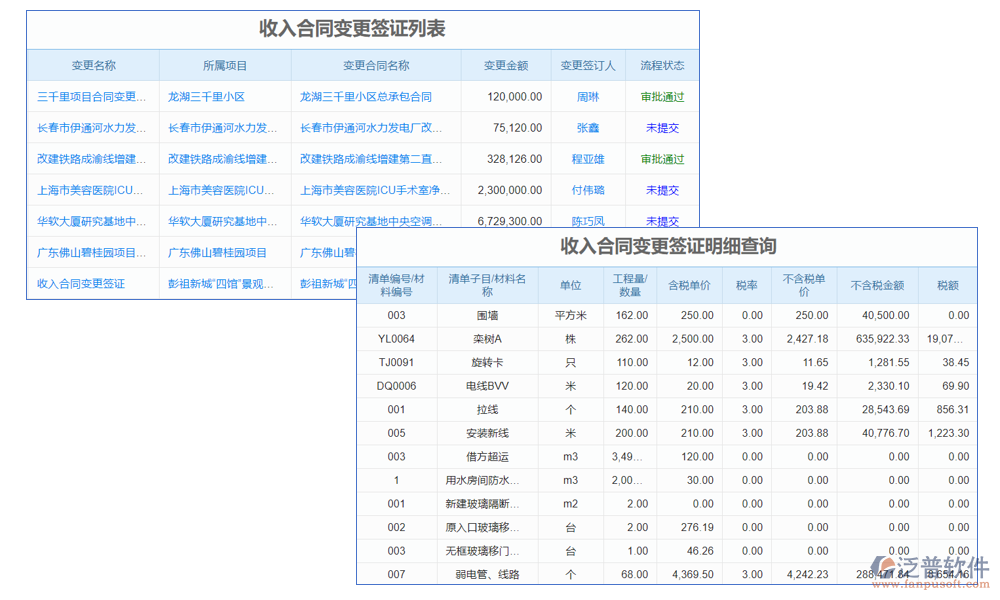Select the 围墙 detail row
This screenshot has height=600, width=1000.
[487, 315]
